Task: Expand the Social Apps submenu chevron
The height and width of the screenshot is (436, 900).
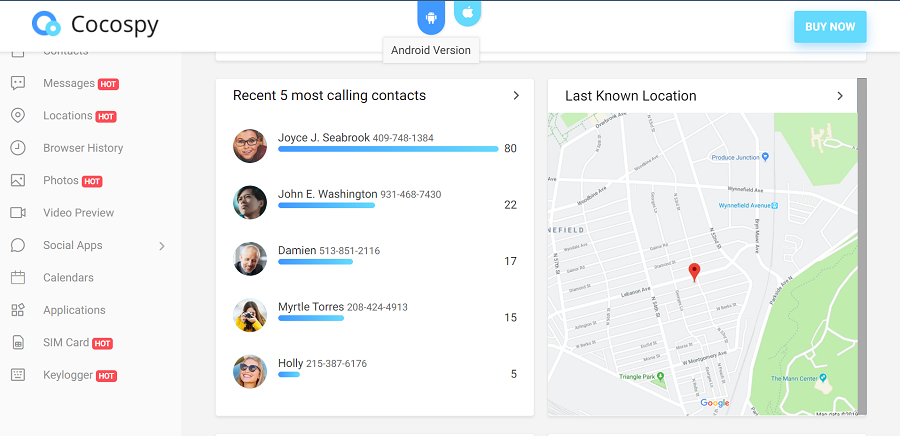Action: tap(162, 246)
